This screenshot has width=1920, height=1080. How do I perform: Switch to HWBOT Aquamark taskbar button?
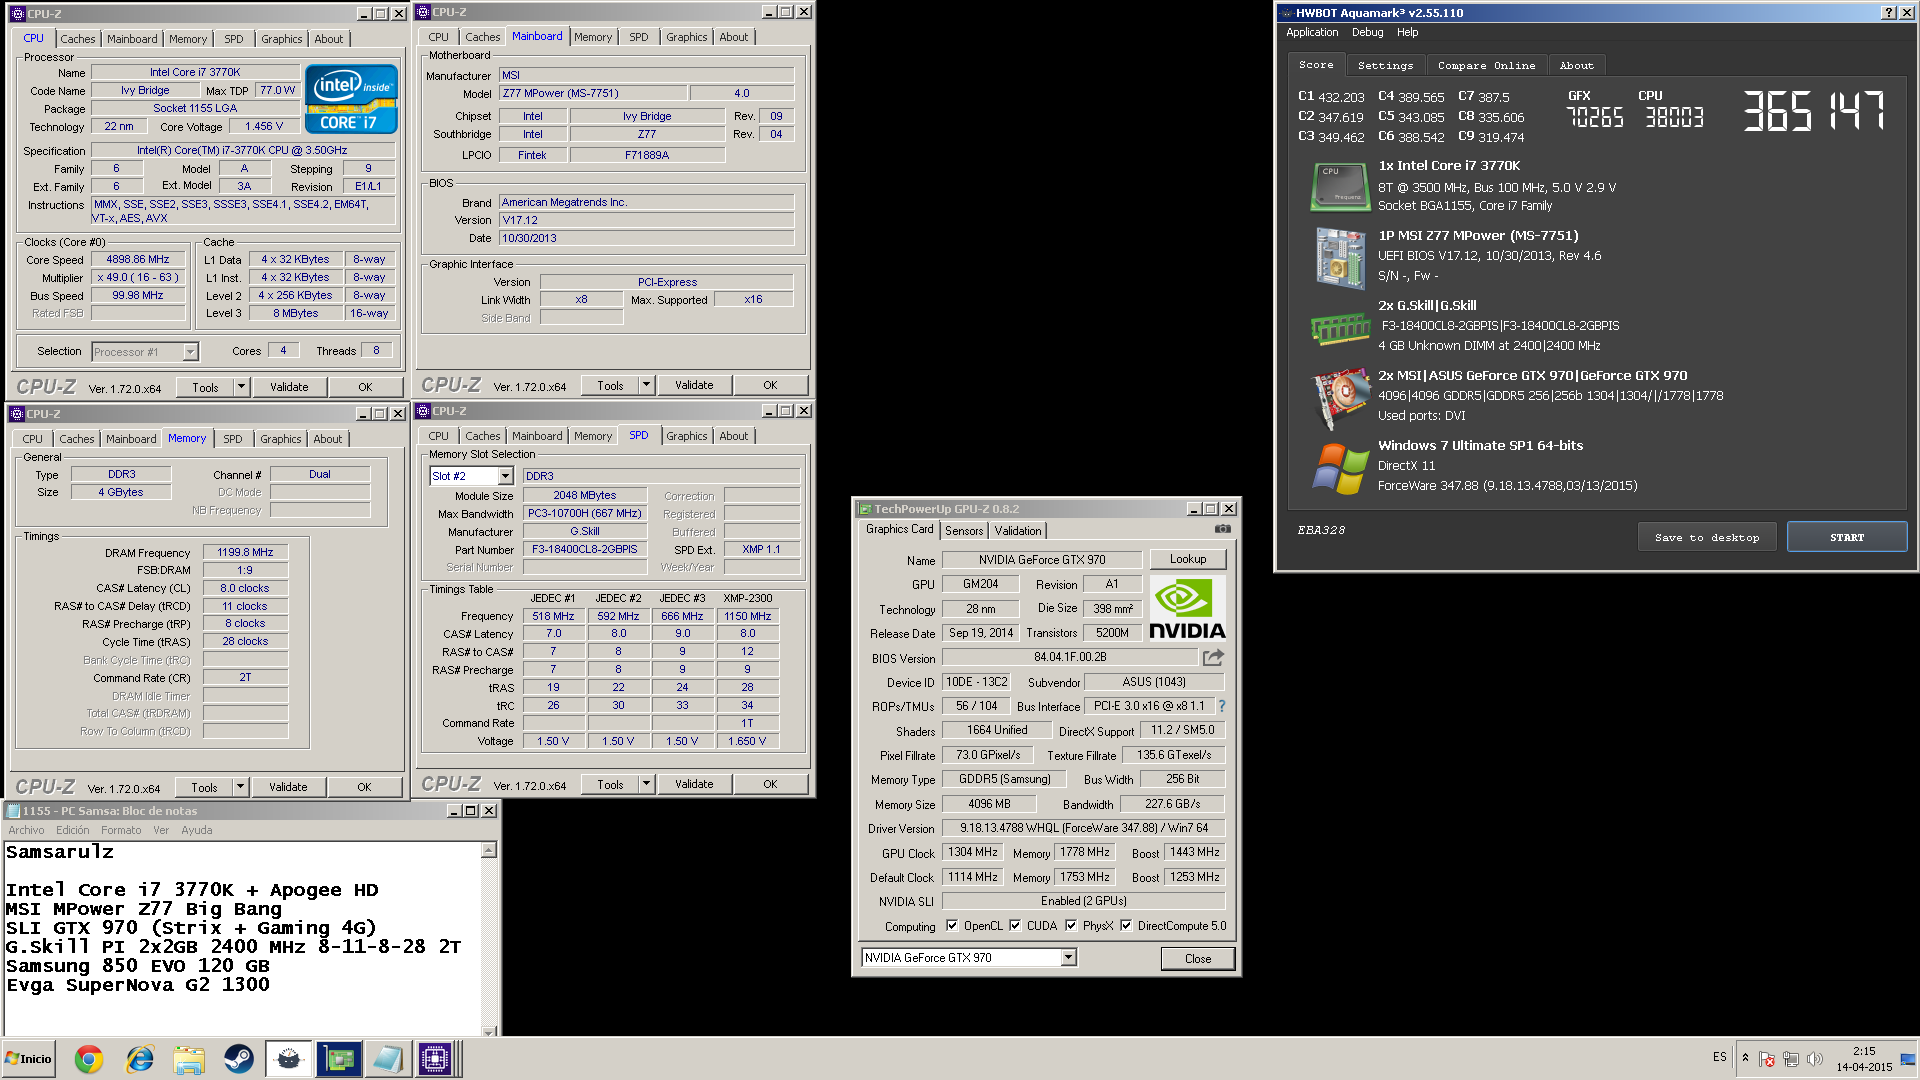(x=289, y=1059)
